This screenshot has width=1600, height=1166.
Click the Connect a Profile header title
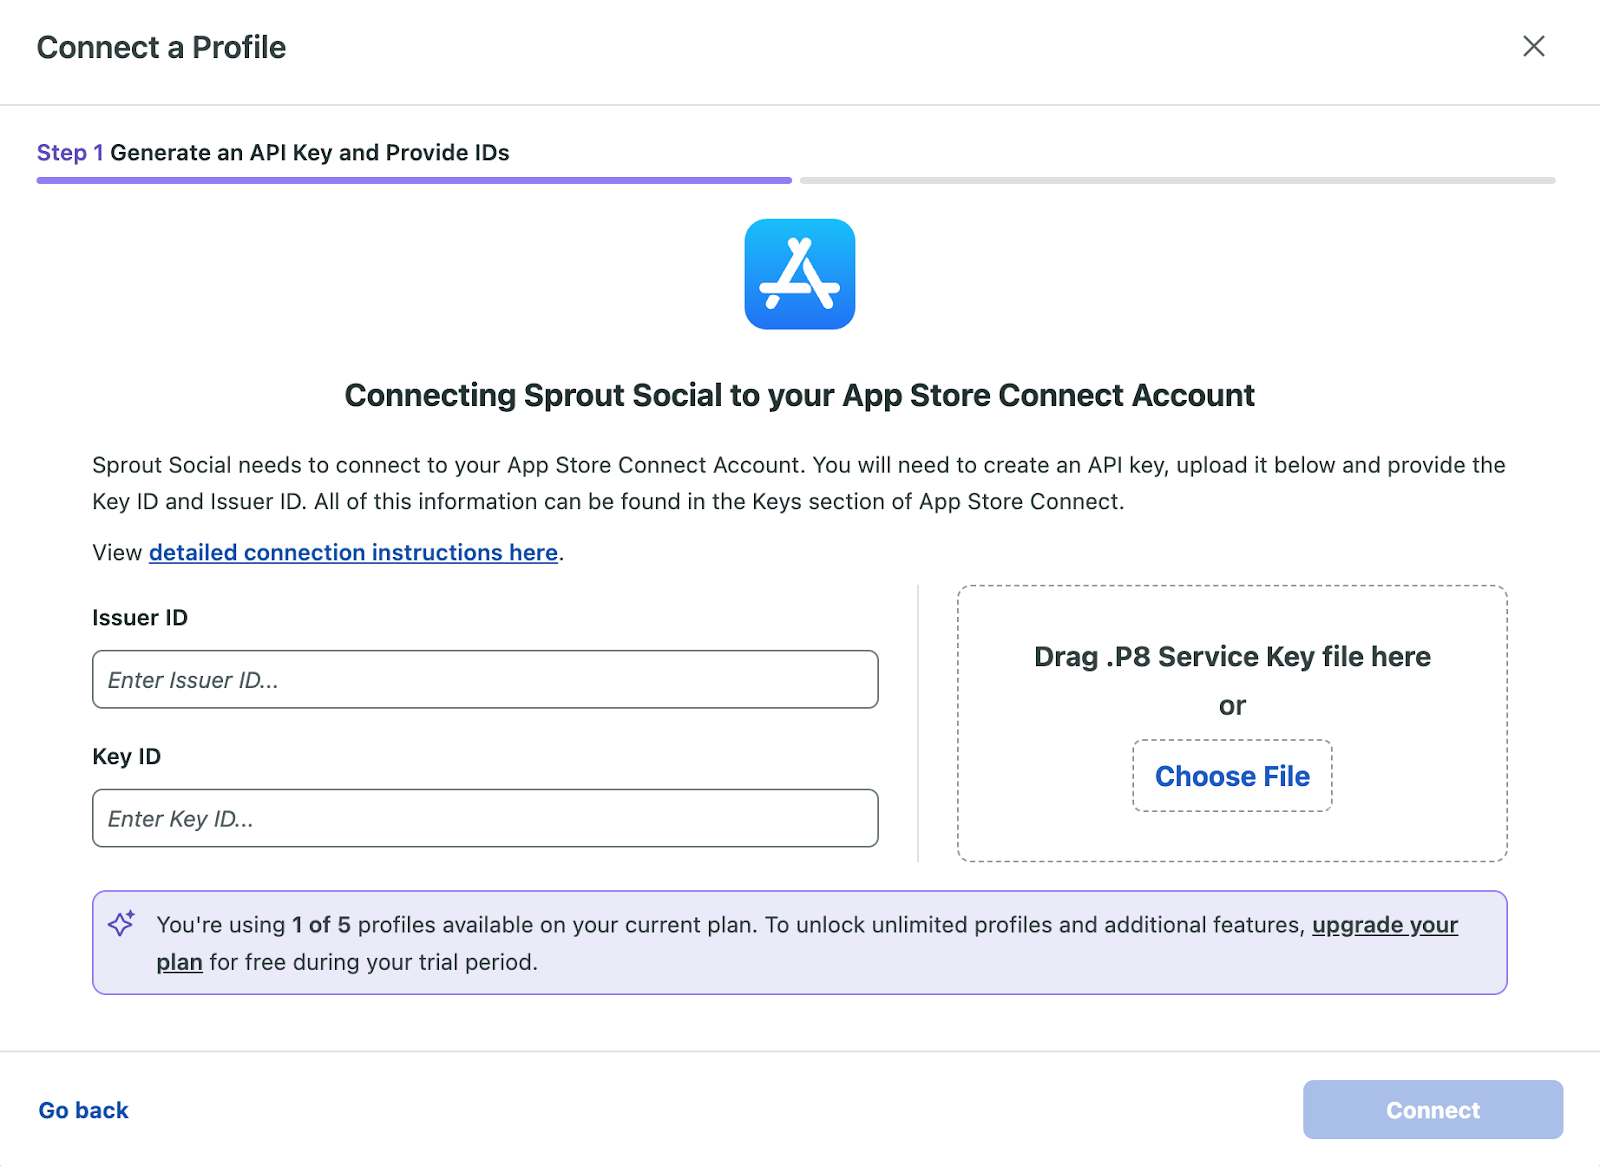click(161, 47)
